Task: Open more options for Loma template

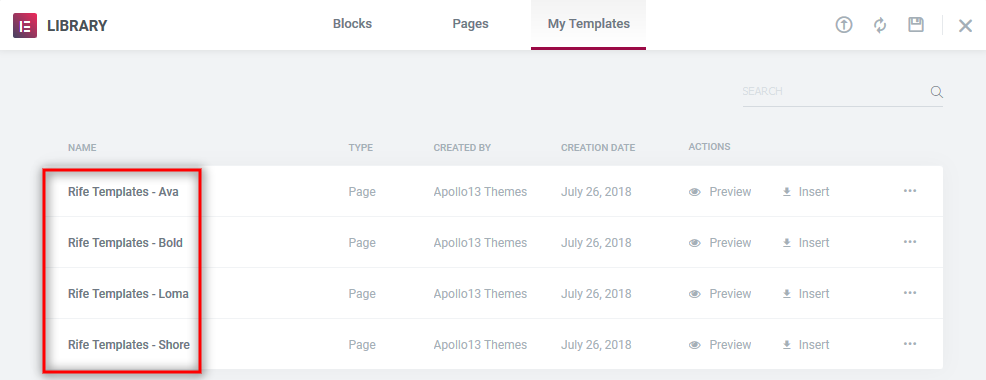Action: pyautogui.click(x=910, y=293)
